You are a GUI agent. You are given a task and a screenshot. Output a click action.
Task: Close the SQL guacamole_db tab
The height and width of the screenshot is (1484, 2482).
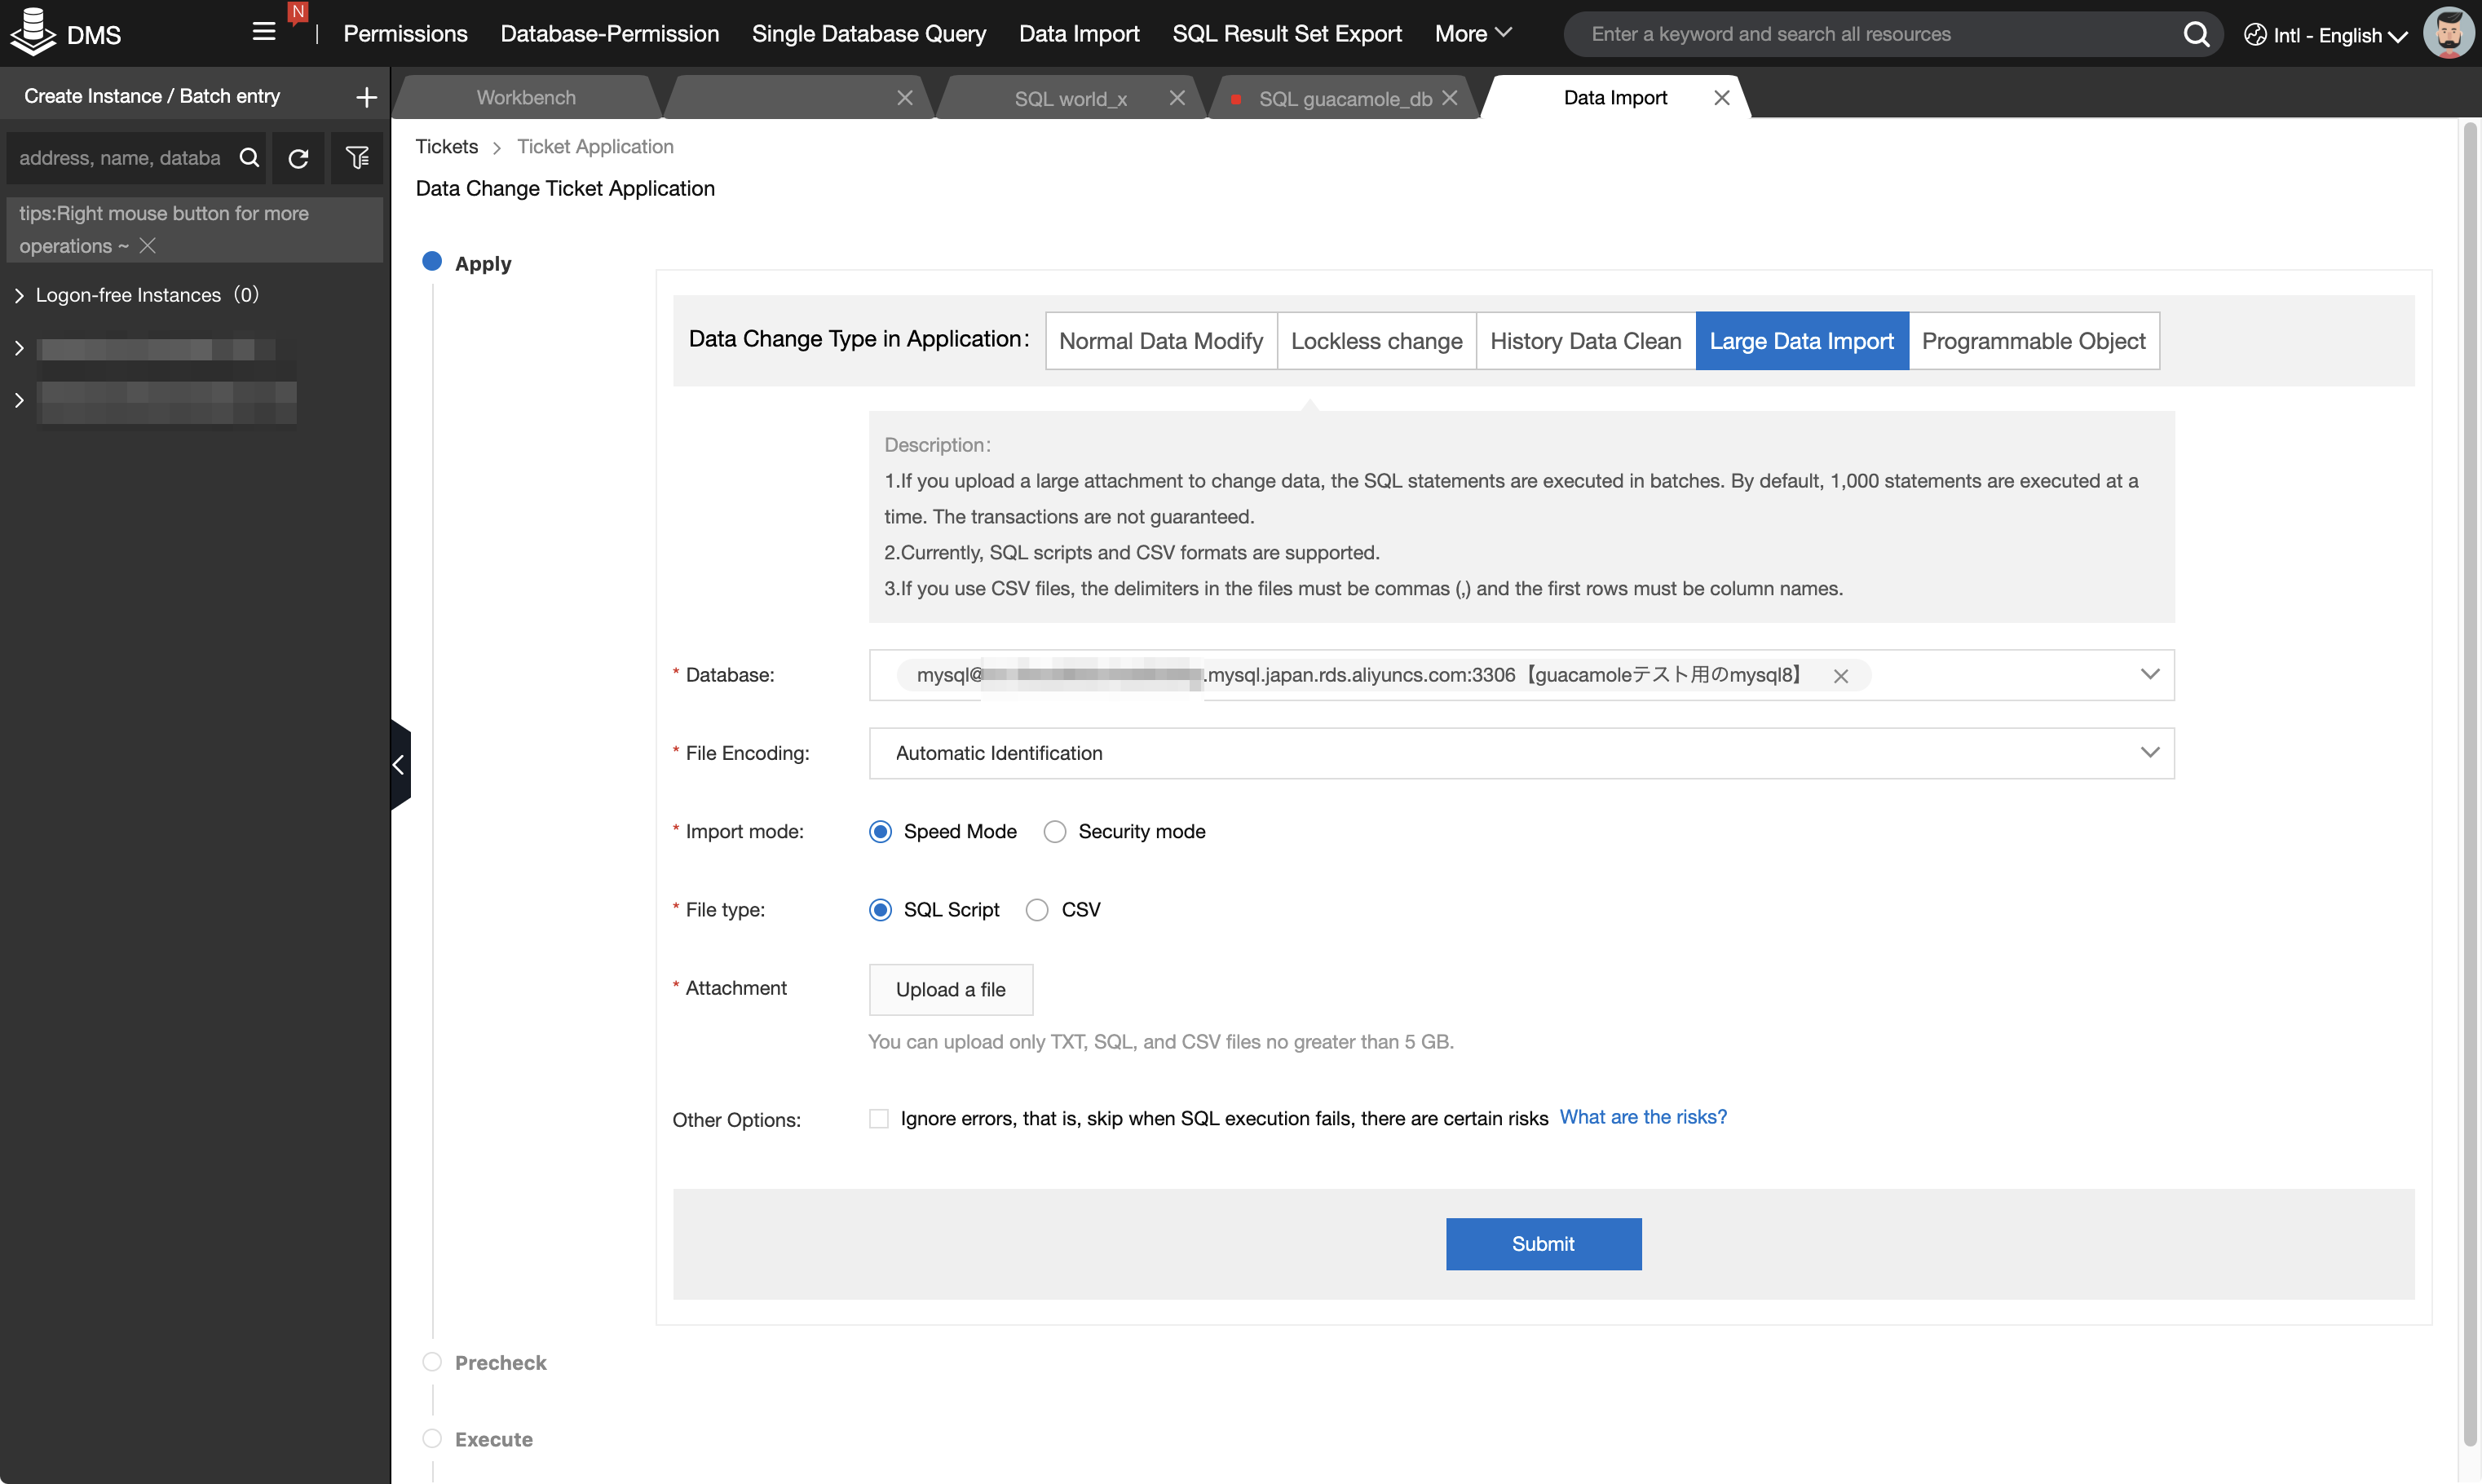1450,98
